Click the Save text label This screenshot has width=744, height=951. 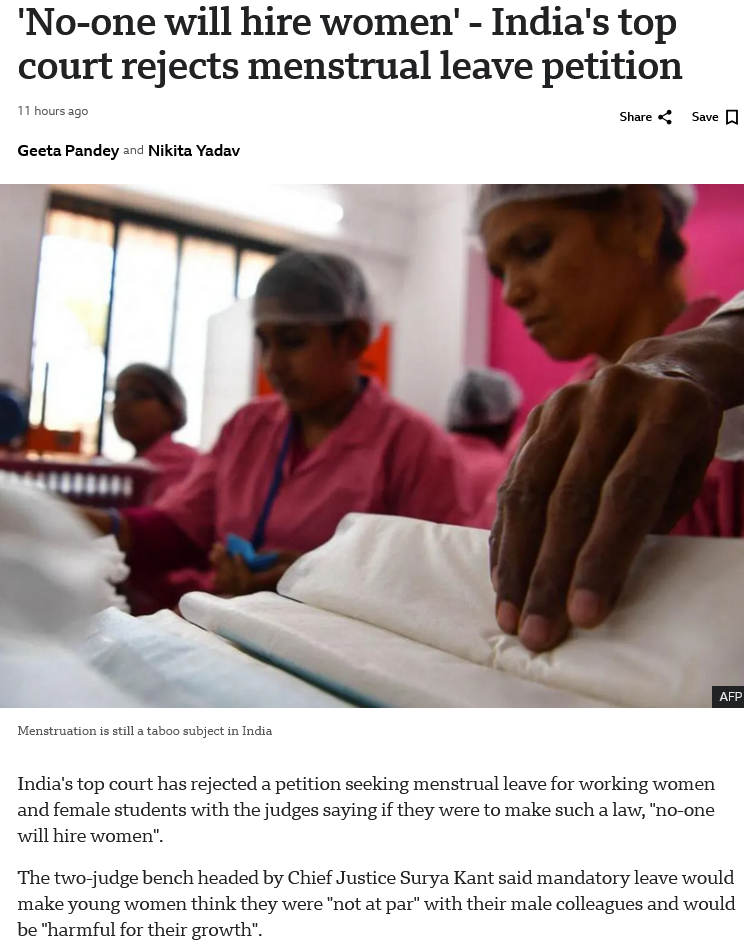pyautogui.click(x=705, y=116)
